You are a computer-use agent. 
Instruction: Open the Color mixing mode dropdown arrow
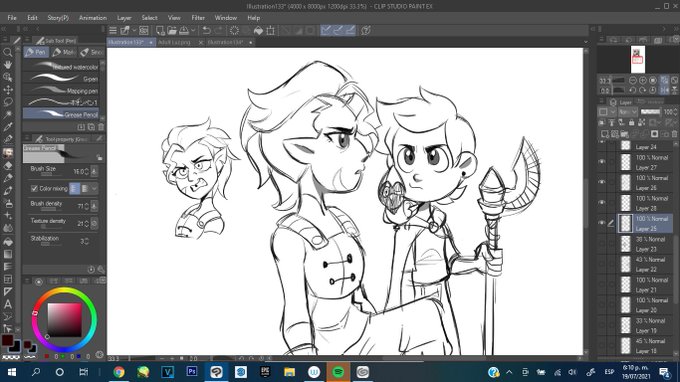94,189
